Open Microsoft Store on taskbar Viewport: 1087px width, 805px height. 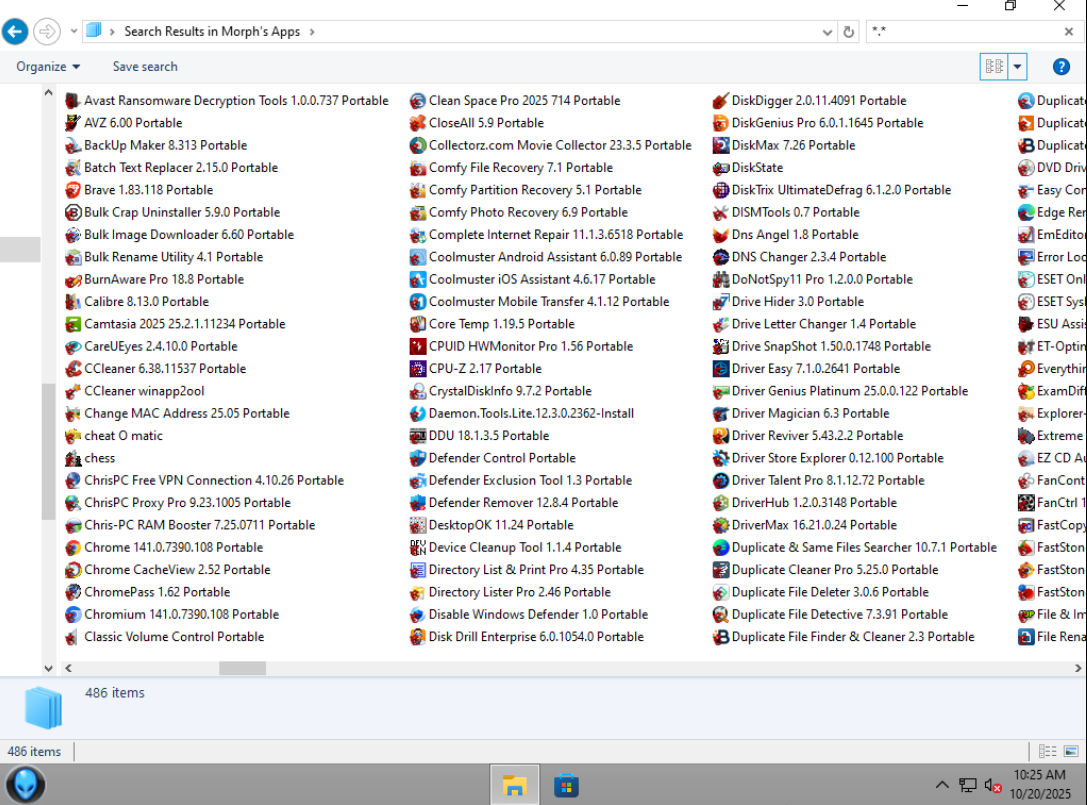tap(566, 785)
